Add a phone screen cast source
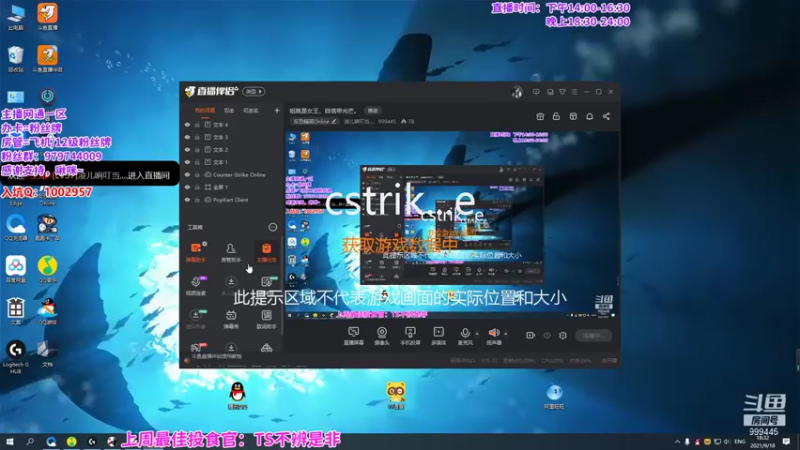 tap(410, 336)
